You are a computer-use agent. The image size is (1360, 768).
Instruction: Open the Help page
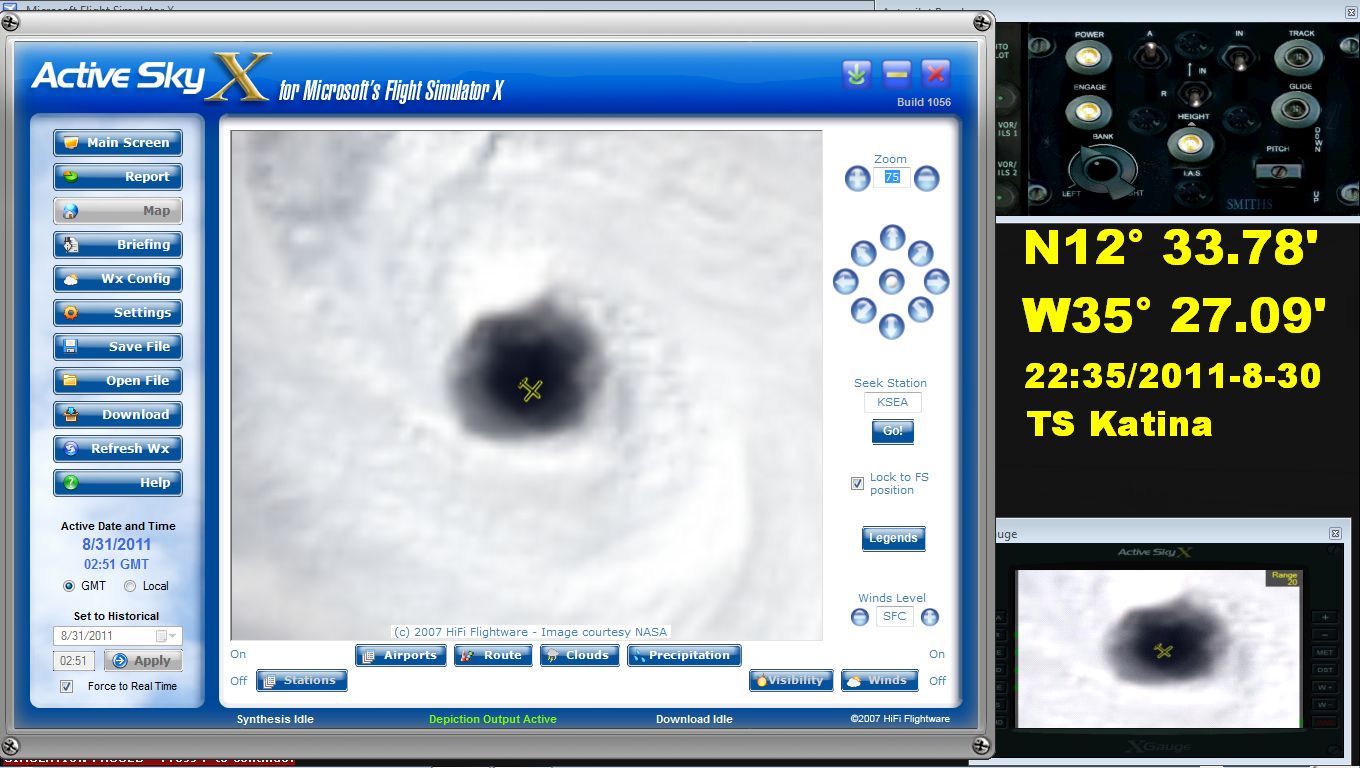tap(118, 483)
